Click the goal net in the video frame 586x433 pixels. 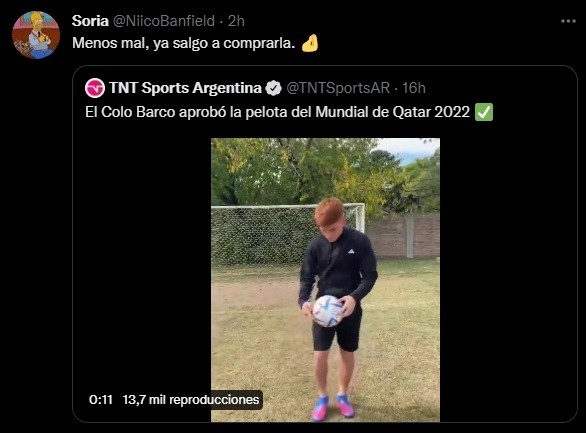click(x=263, y=235)
